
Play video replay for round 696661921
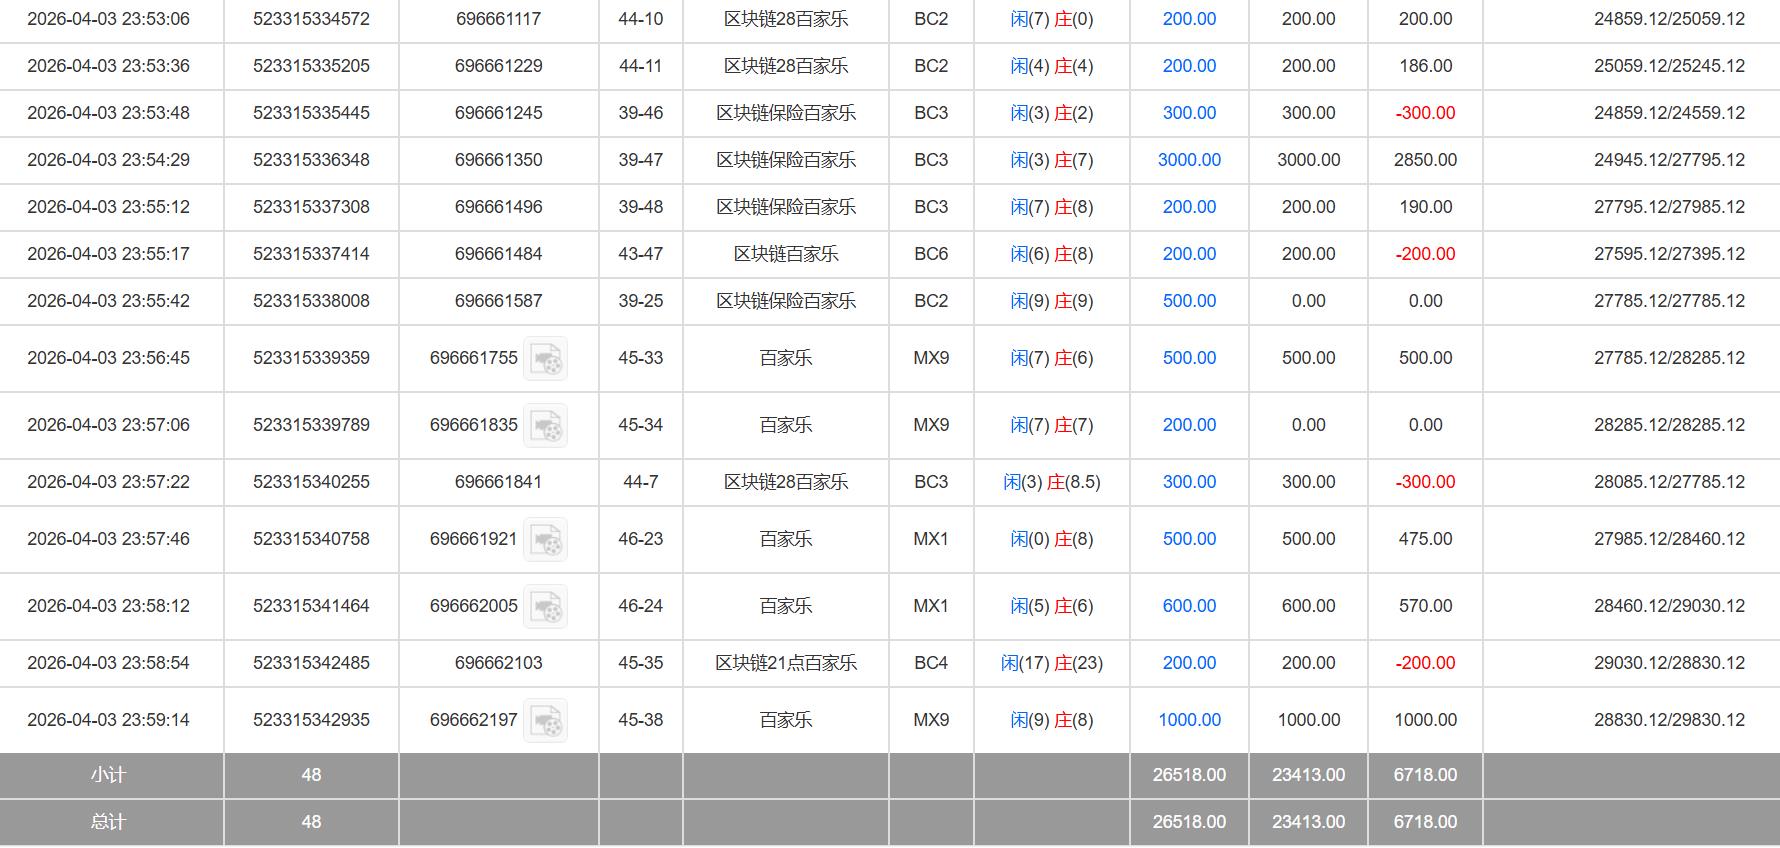point(546,540)
